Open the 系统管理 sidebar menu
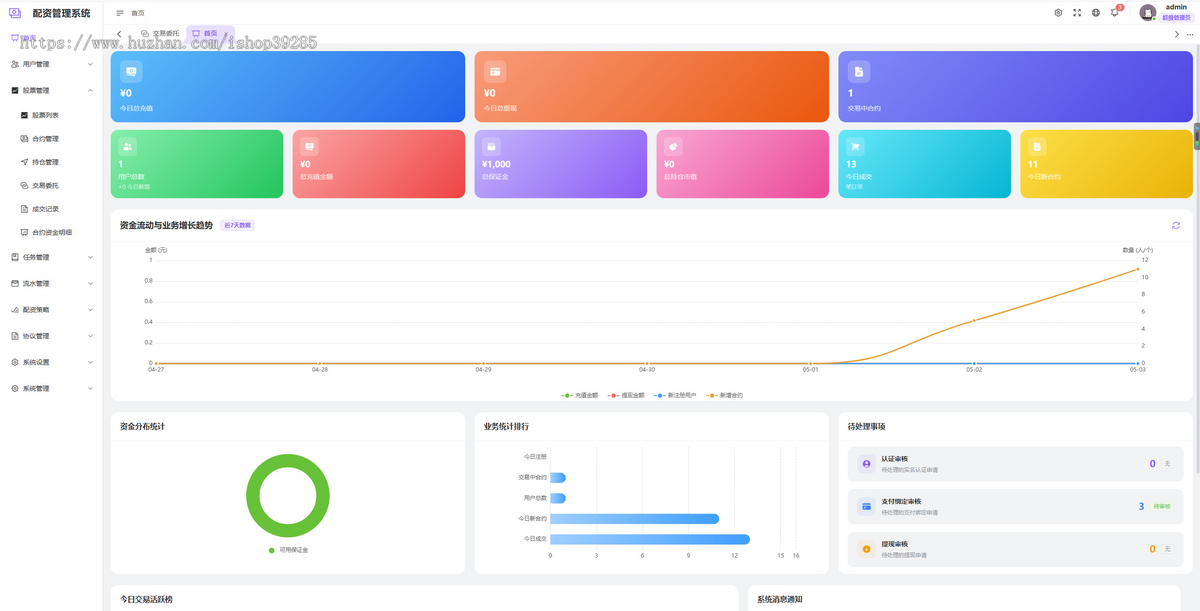Screen dimensions: 1200x611 52,388
